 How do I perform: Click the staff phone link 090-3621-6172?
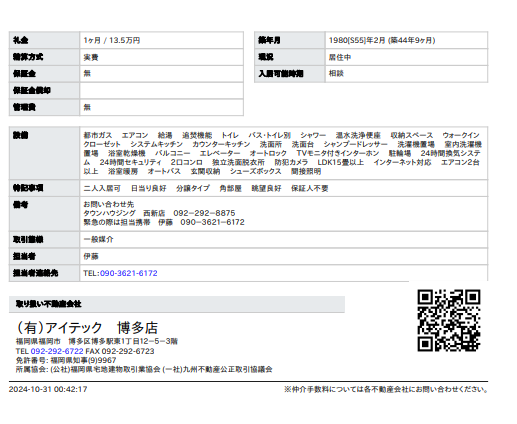pos(128,273)
